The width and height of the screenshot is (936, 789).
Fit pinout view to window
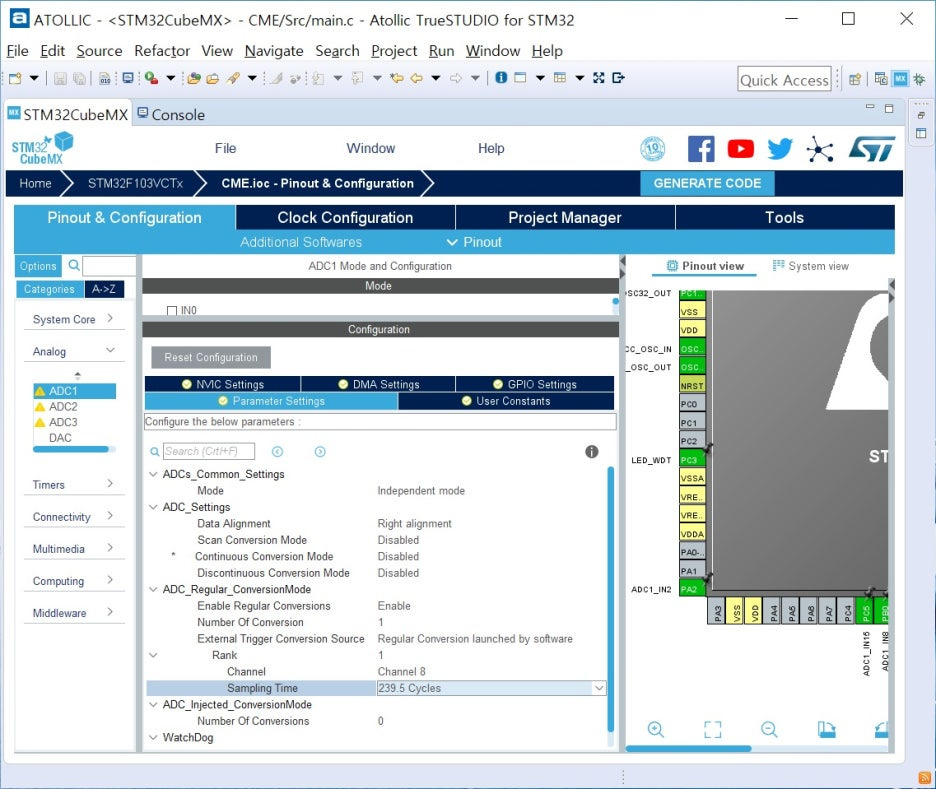coord(713,729)
